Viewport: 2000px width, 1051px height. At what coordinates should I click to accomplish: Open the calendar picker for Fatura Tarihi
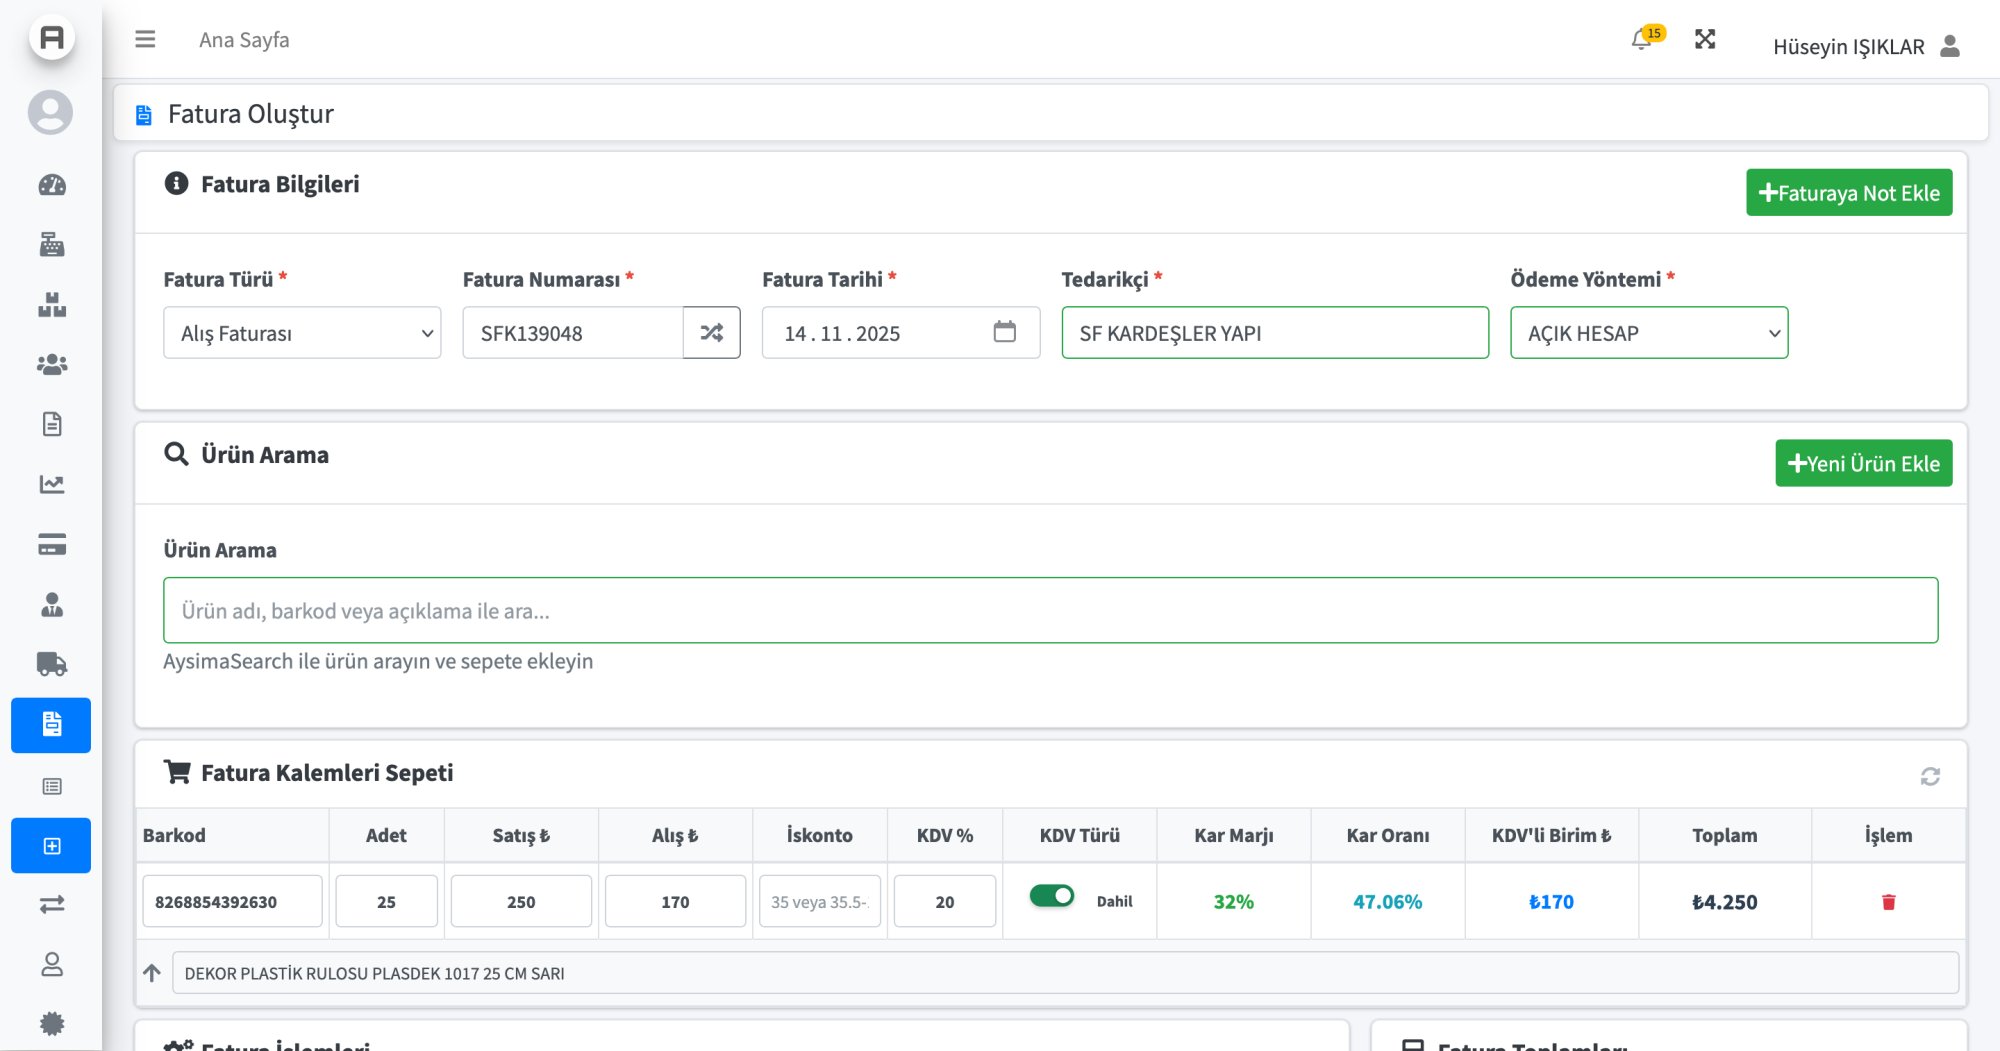[1004, 332]
